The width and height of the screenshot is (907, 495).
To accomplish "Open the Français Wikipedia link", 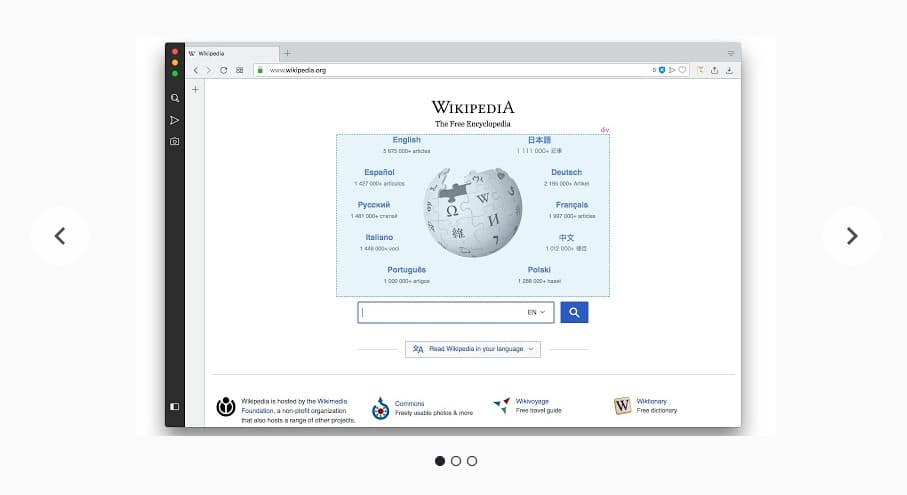I will click(572, 205).
